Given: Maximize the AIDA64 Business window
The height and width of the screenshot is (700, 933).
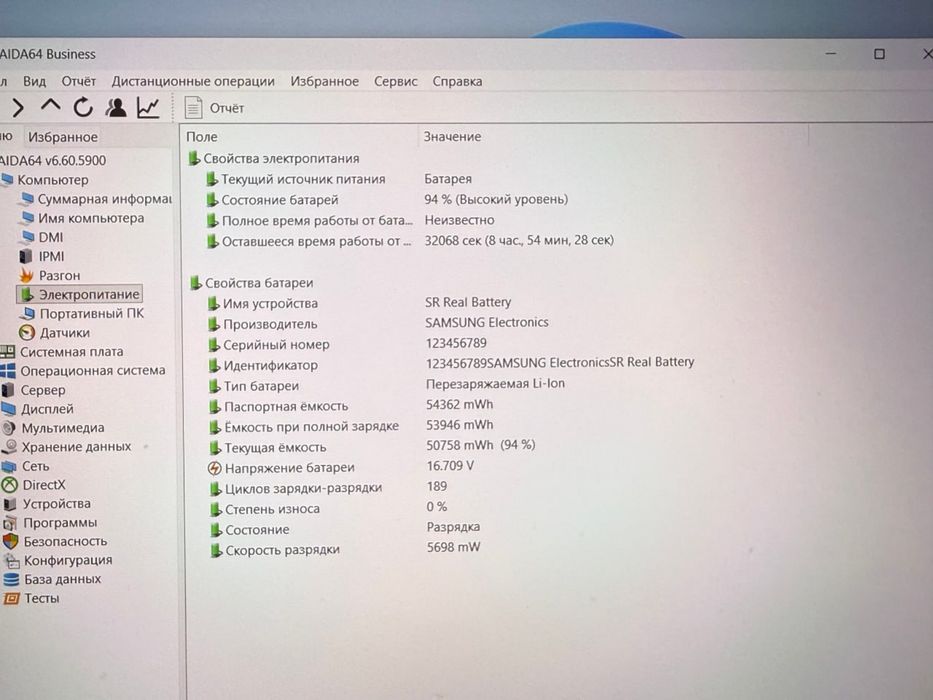Looking at the screenshot, I should pyautogui.click(x=879, y=54).
